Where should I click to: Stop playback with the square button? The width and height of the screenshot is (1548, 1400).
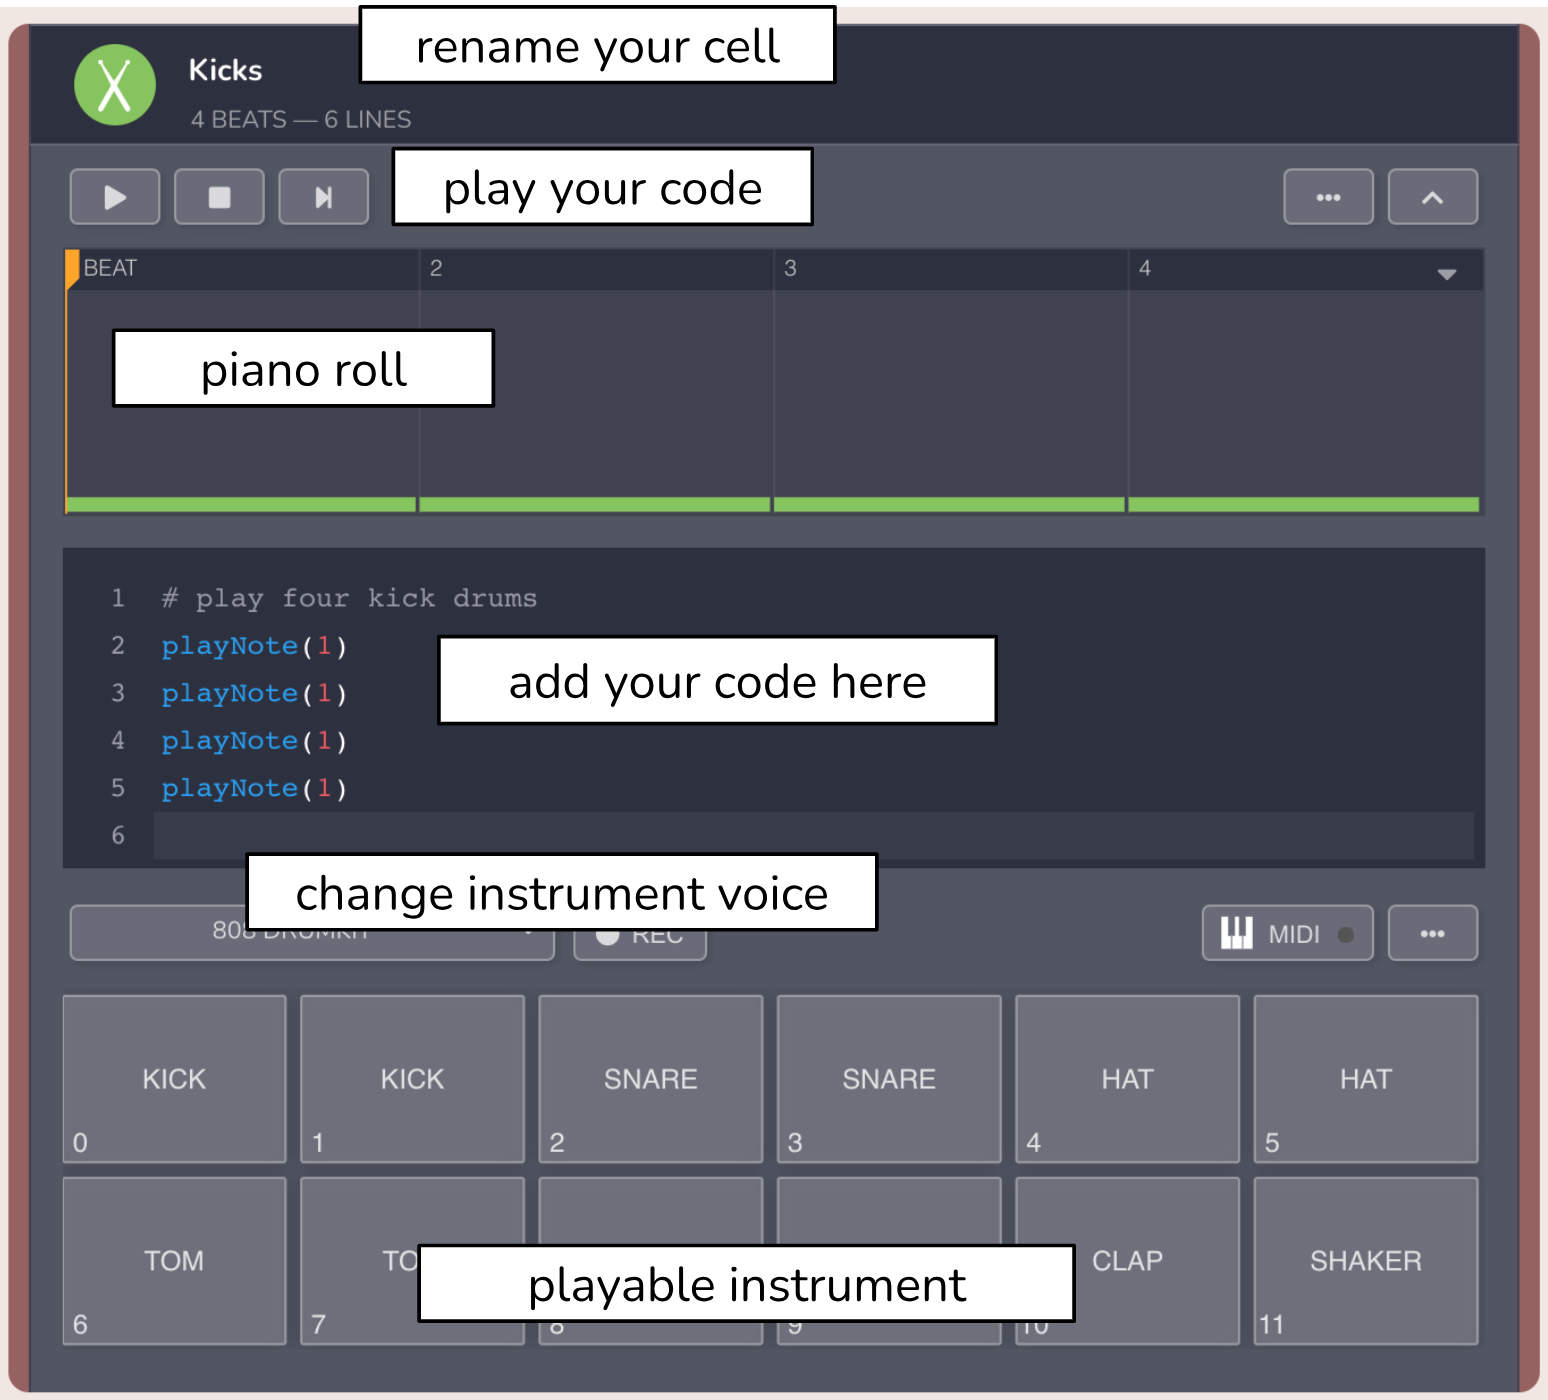pos(219,197)
